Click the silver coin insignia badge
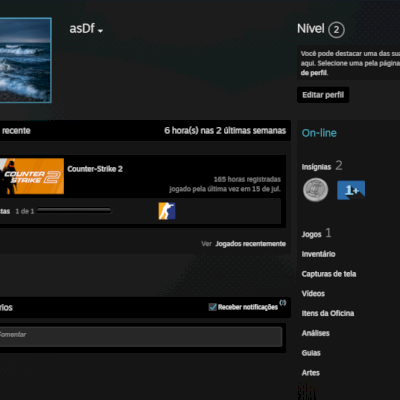The width and height of the screenshot is (400, 400). coord(315,190)
